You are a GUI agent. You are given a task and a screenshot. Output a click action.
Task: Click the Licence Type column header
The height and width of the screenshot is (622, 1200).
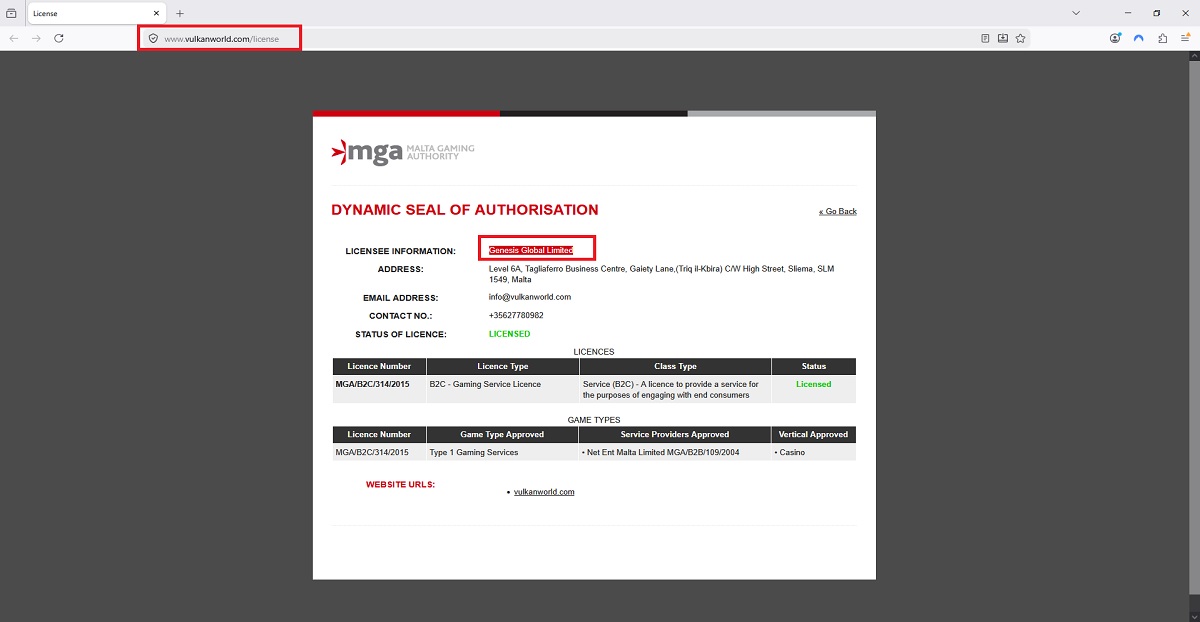click(x=503, y=366)
